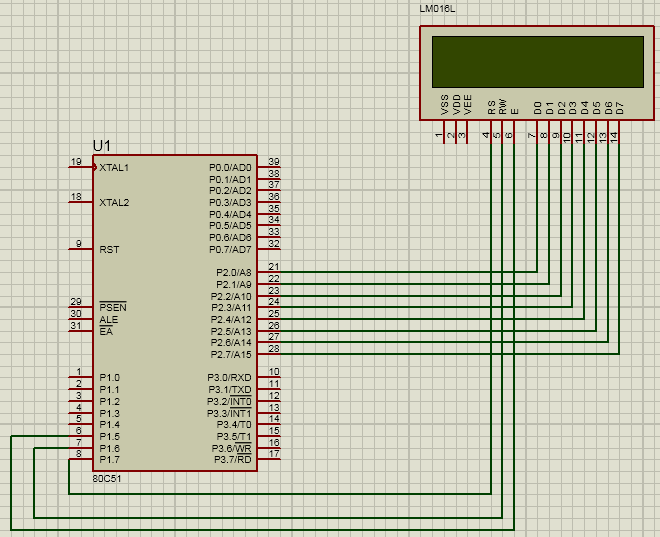Select the RST pin 9 terminal
660x537 pixels.
[x=80, y=249]
